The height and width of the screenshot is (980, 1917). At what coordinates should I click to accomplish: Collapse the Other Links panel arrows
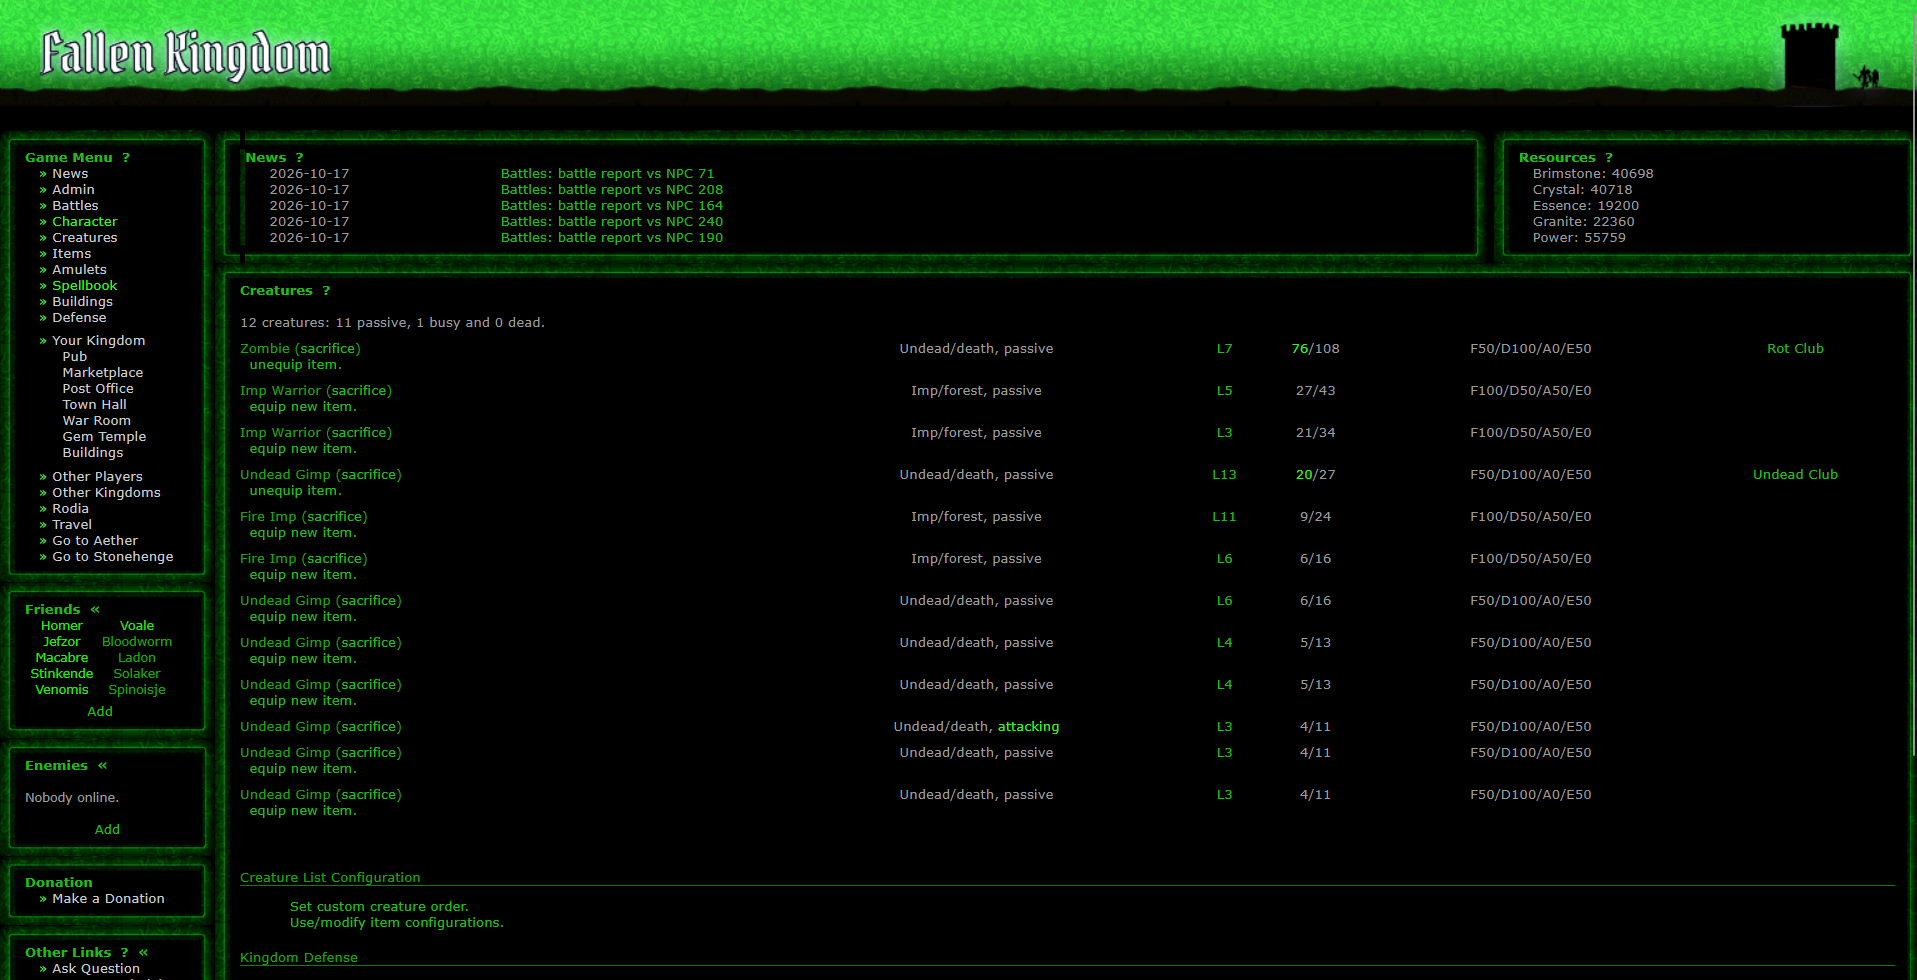tap(143, 952)
